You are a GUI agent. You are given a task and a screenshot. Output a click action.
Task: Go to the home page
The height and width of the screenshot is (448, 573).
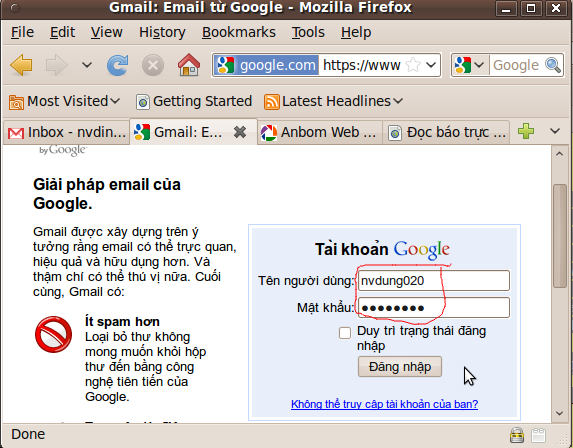point(189,65)
